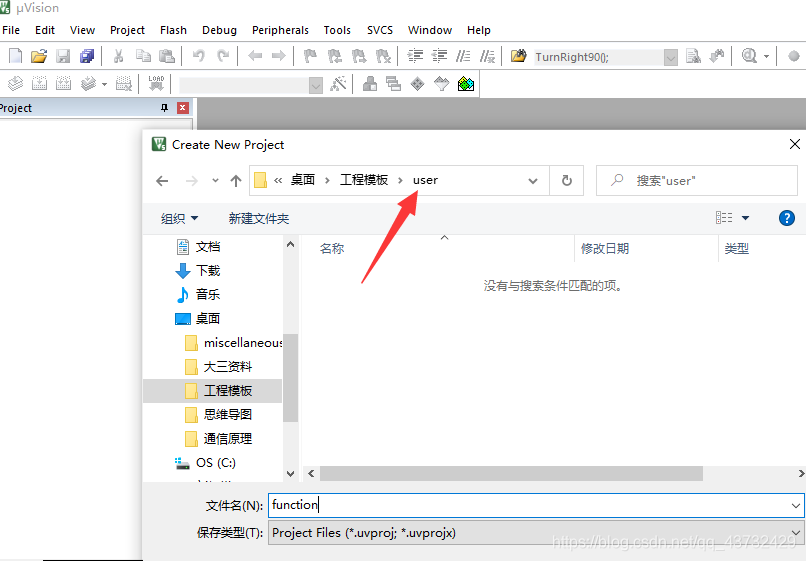Click the Paste toolbar icon

(x=167, y=56)
